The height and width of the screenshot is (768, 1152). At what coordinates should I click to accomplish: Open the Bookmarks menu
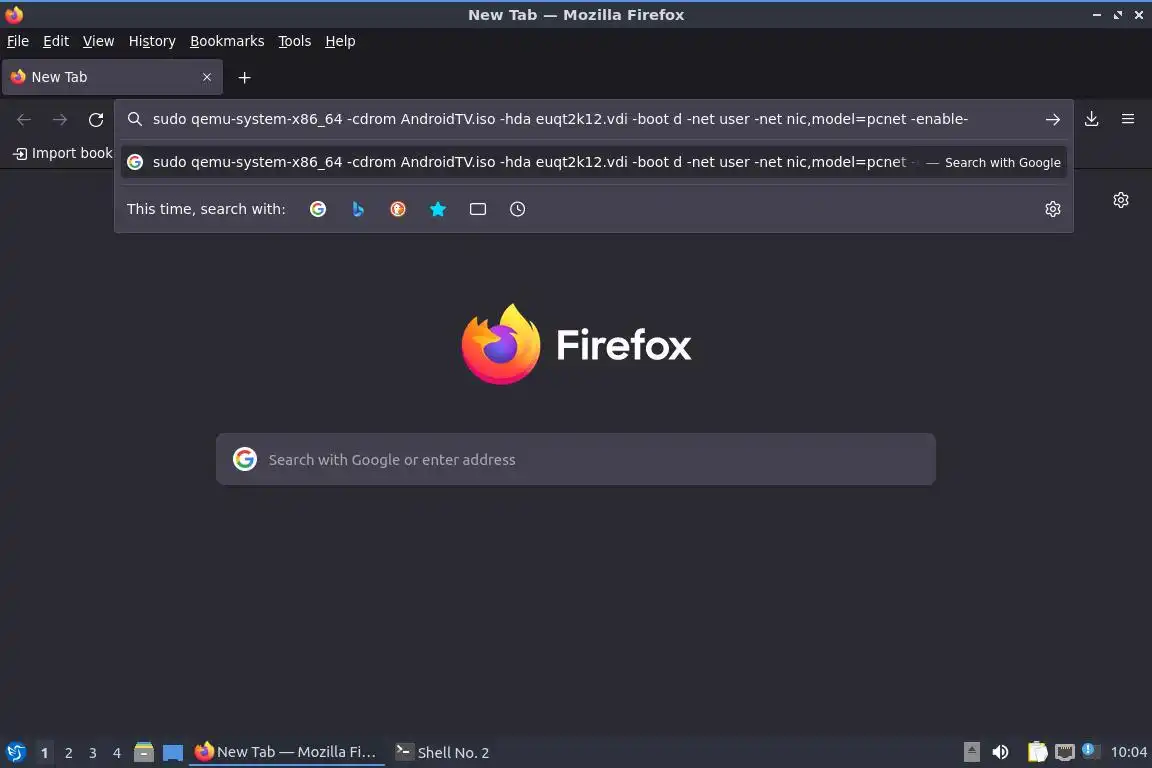[x=227, y=41]
